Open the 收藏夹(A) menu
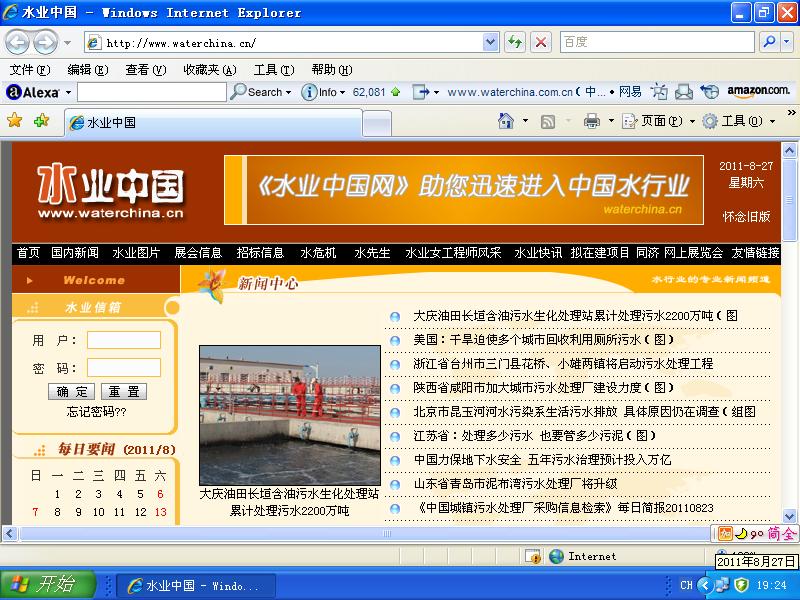Viewport: 800px width, 600px height. (x=210, y=69)
